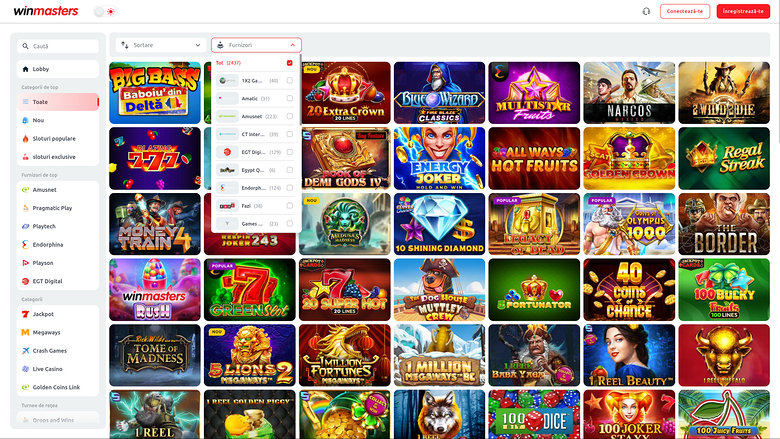Click the 1X2 Gaming logo in list
This screenshot has width=780, height=439.
point(227,81)
